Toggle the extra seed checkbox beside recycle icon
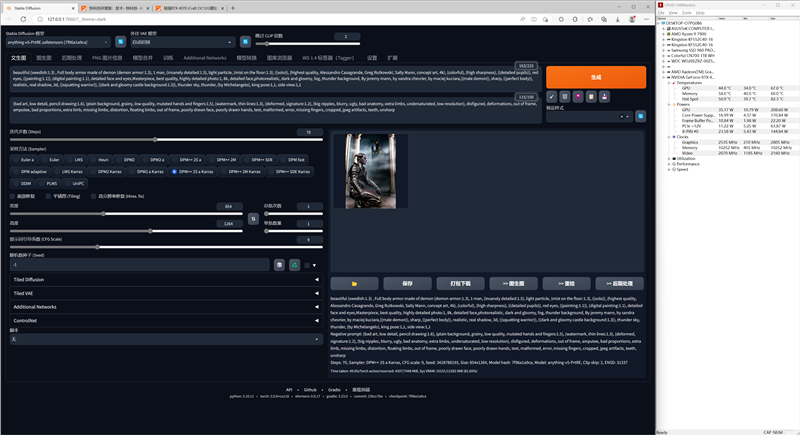This screenshot has height=435, width=800. click(307, 265)
